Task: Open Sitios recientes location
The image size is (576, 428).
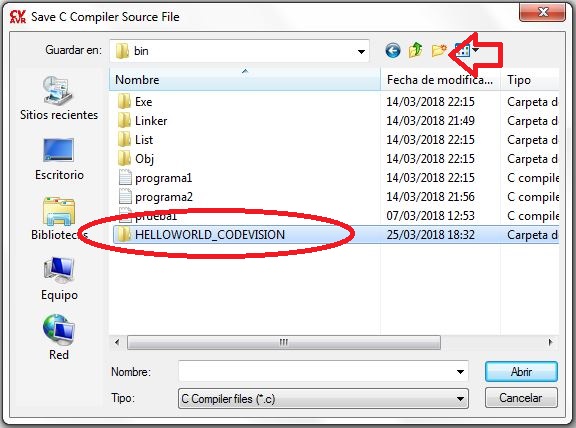Action: (x=59, y=98)
